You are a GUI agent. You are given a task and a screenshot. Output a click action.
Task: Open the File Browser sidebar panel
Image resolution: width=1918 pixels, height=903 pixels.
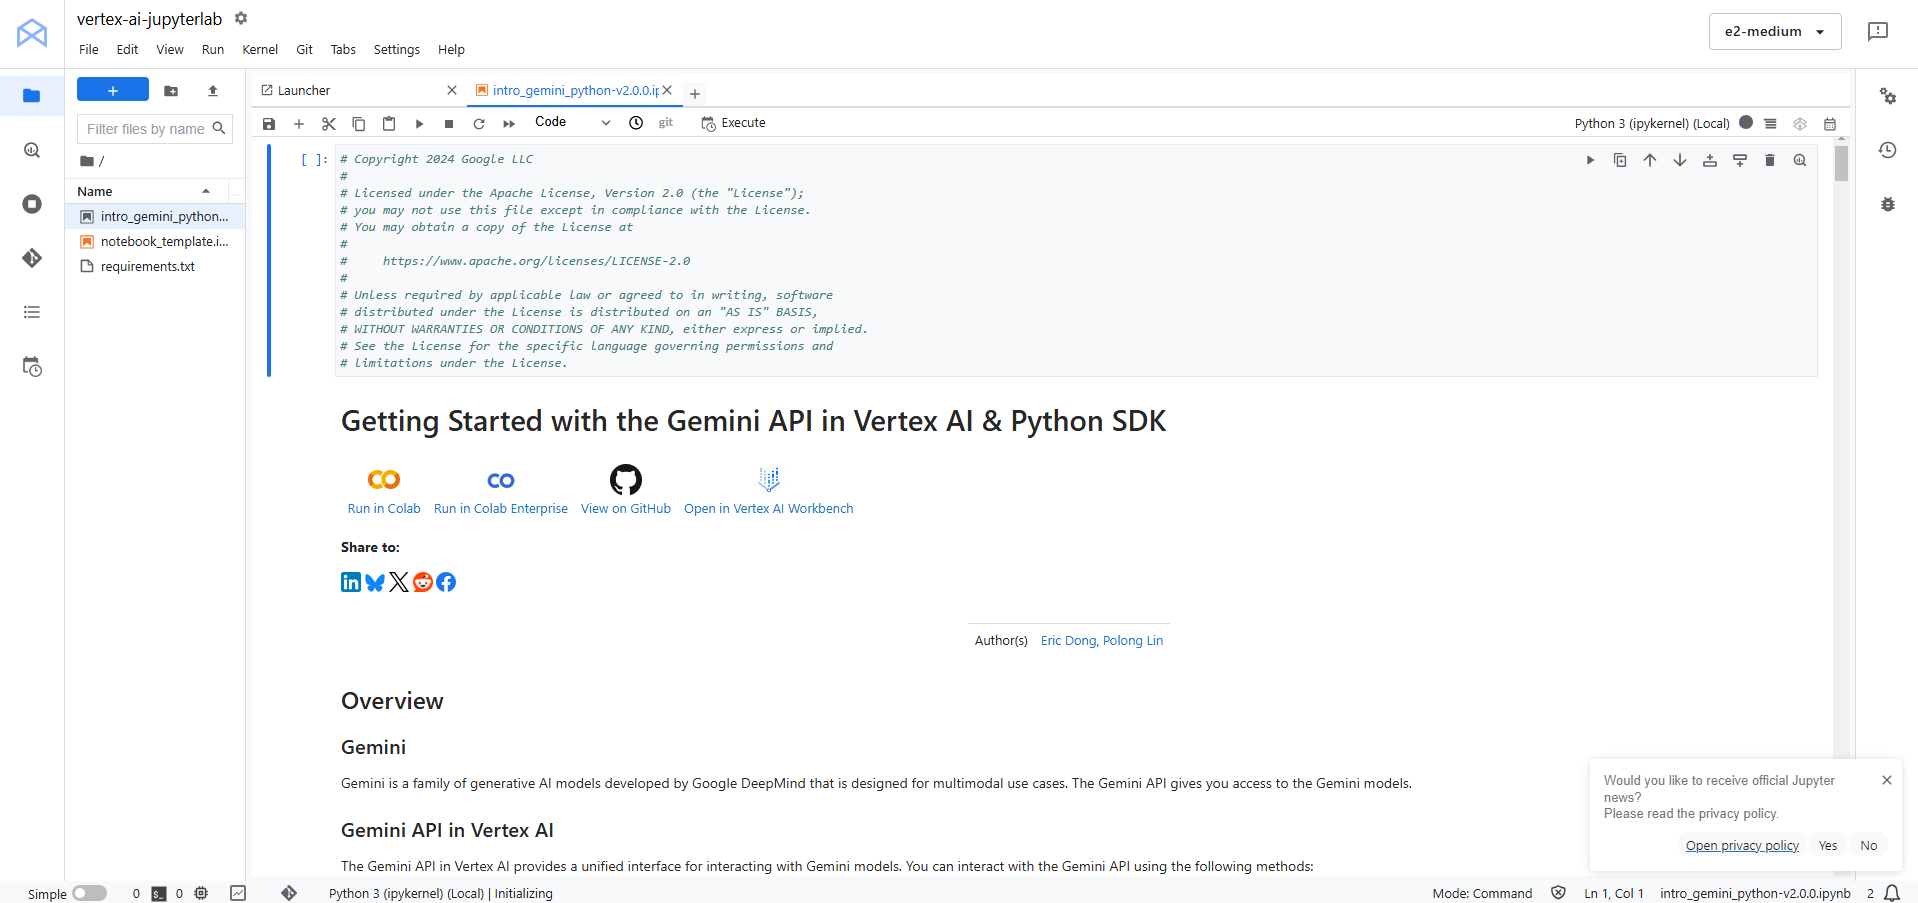(32, 96)
